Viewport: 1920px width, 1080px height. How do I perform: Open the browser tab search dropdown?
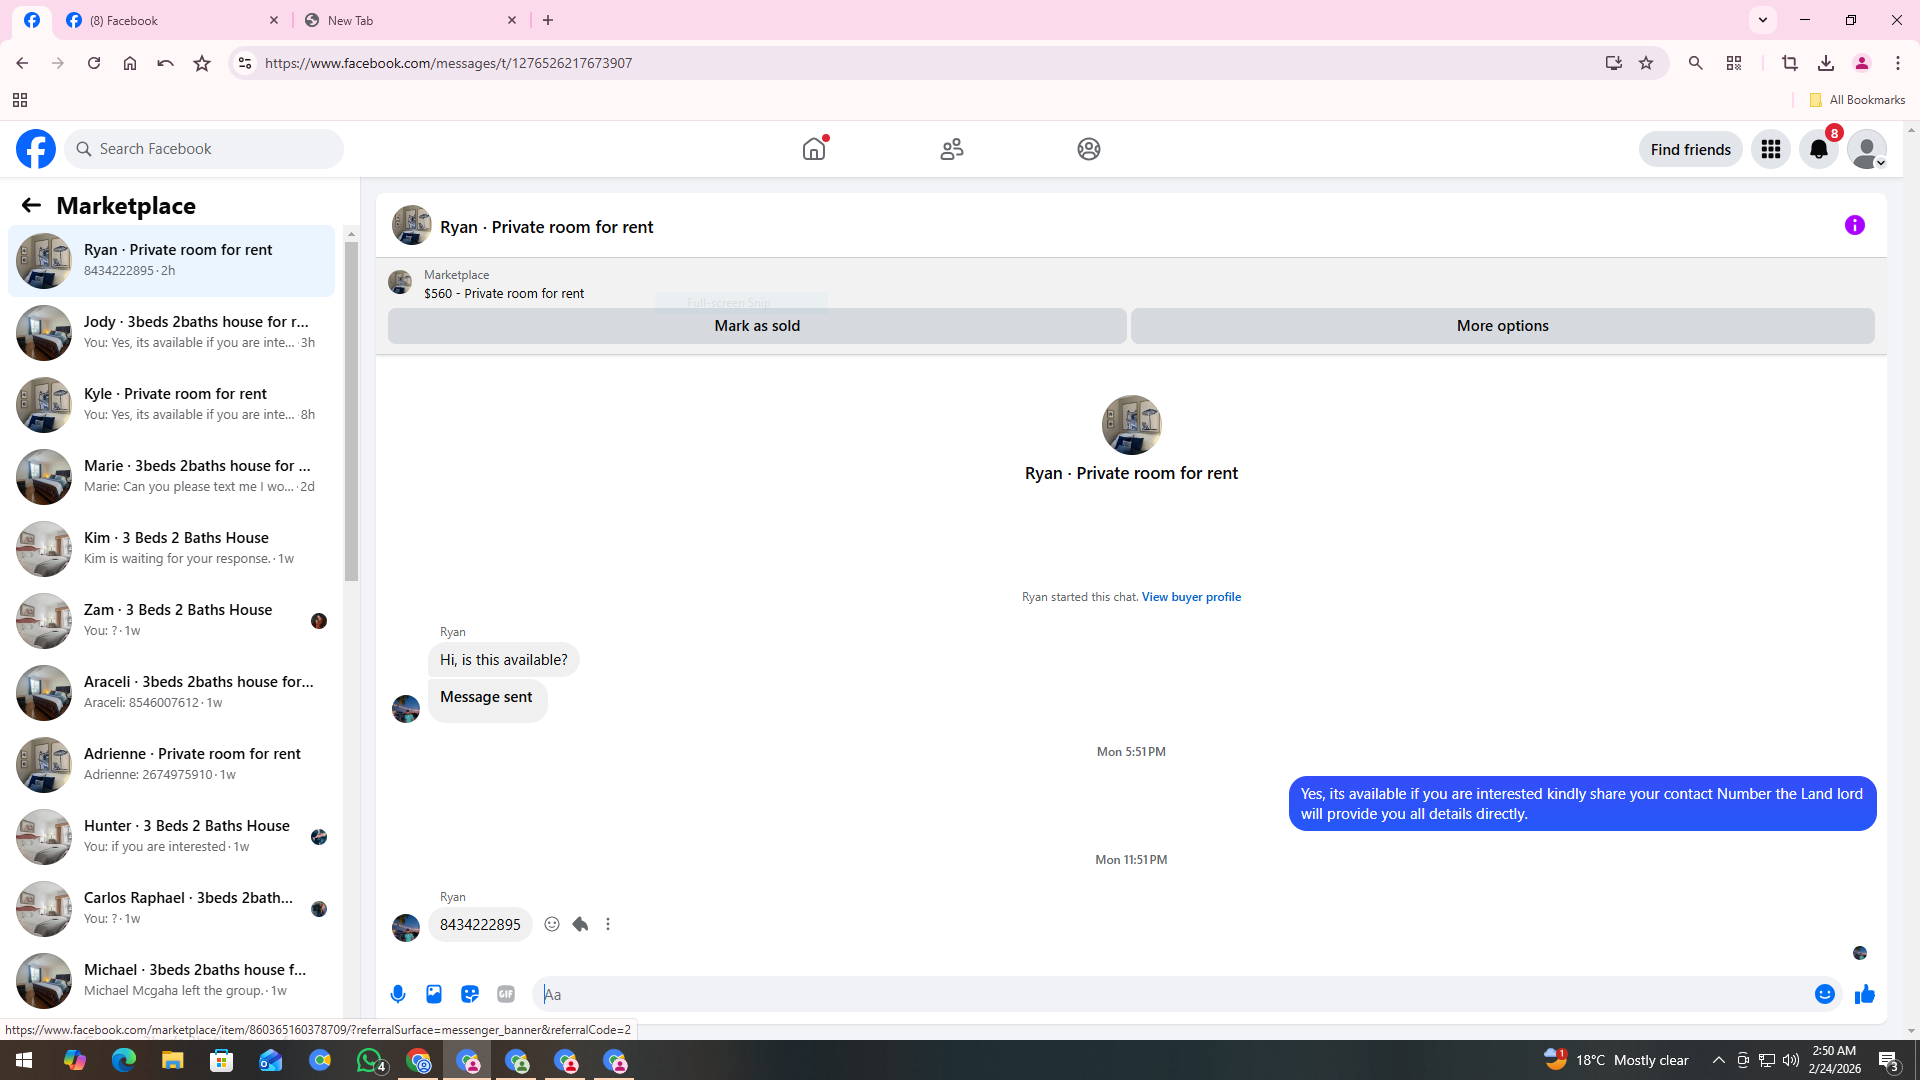(x=1763, y=20)
